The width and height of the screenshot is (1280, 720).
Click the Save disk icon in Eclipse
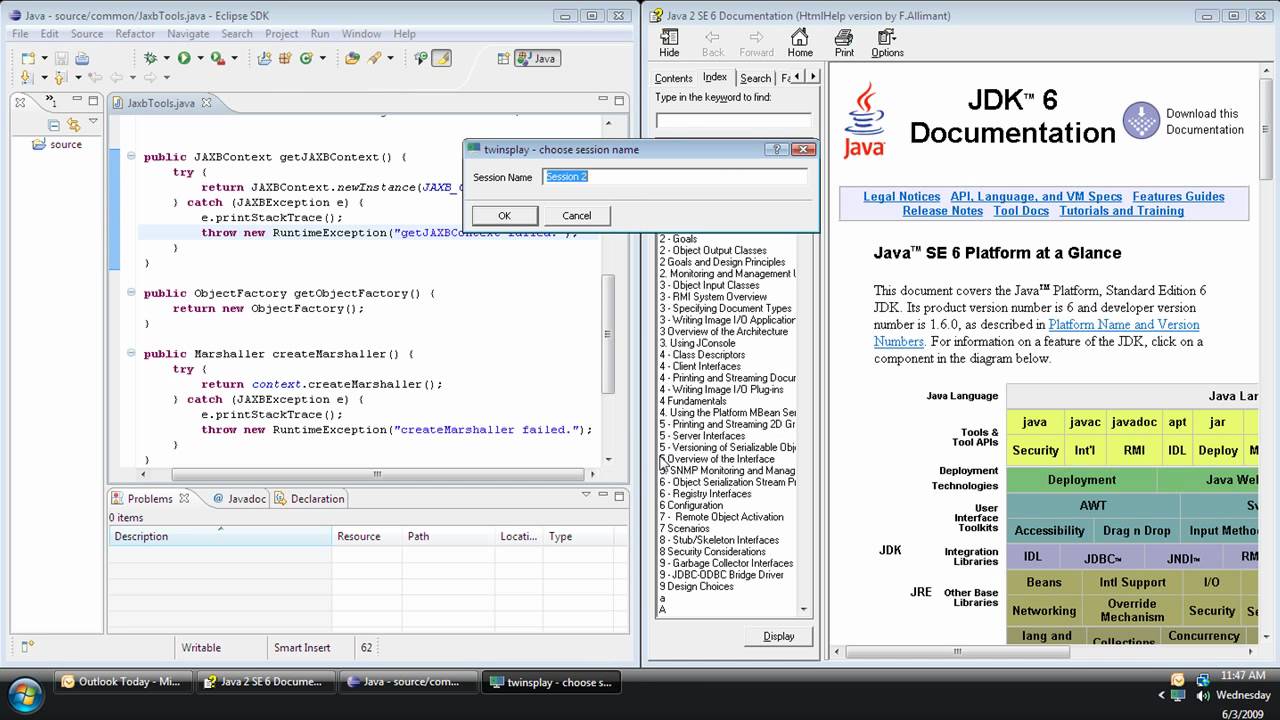pyautogui.click(x=61, y=58)
